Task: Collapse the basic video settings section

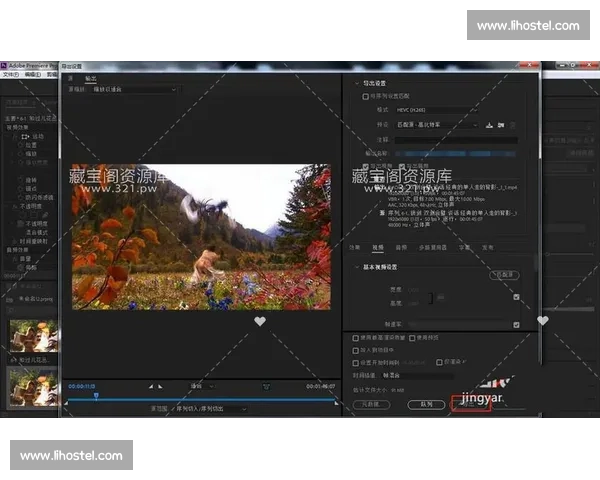Action: [x=355, y=267]
